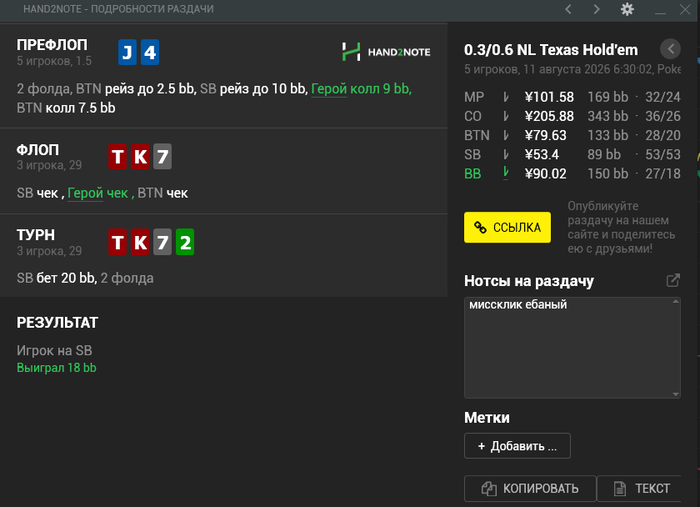Click the SB player stats icon

tap(506, 154)
